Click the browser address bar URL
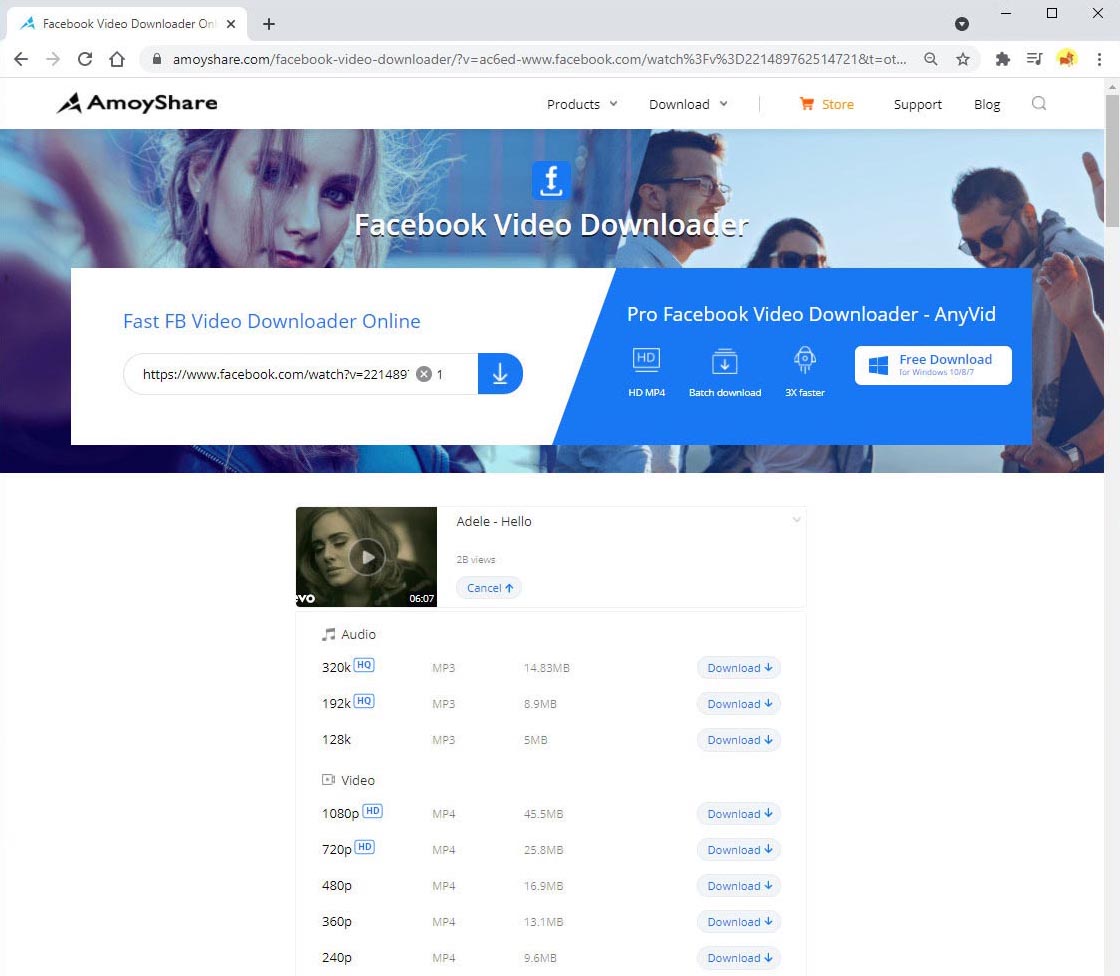Screen dimensions: 1120x976 pos(539,59)
